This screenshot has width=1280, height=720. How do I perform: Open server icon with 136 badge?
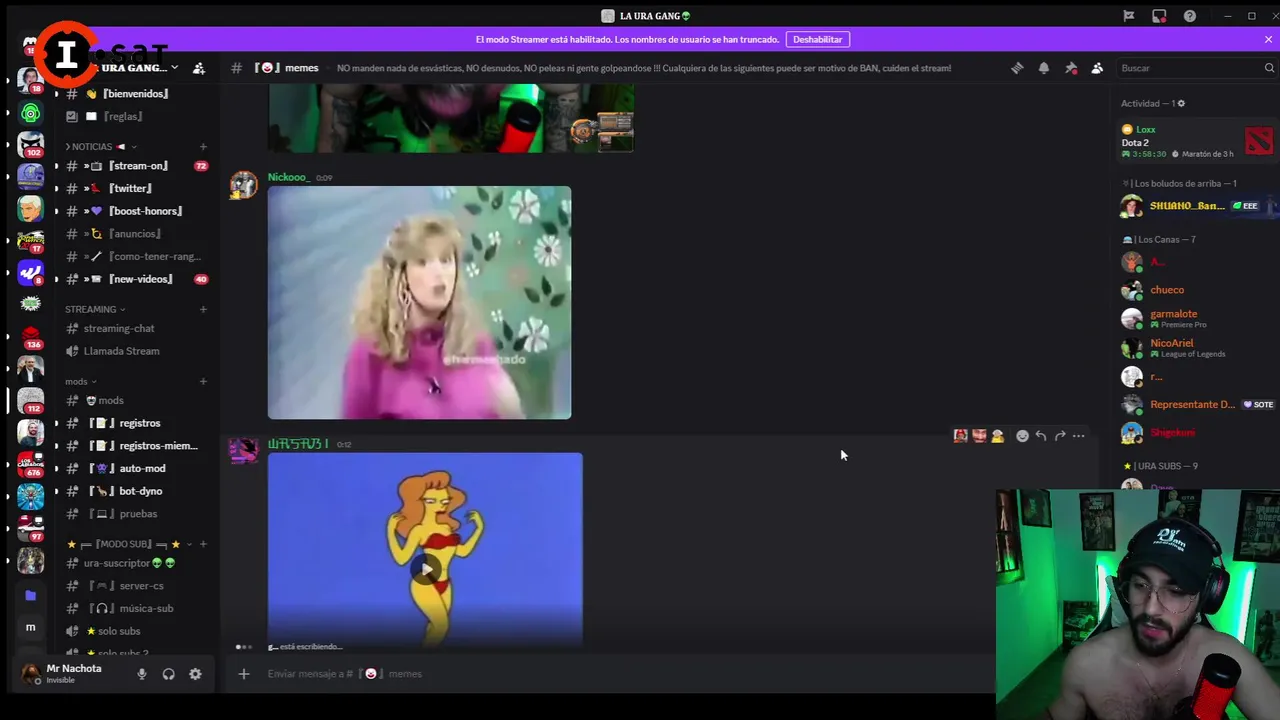click(31, 337)
